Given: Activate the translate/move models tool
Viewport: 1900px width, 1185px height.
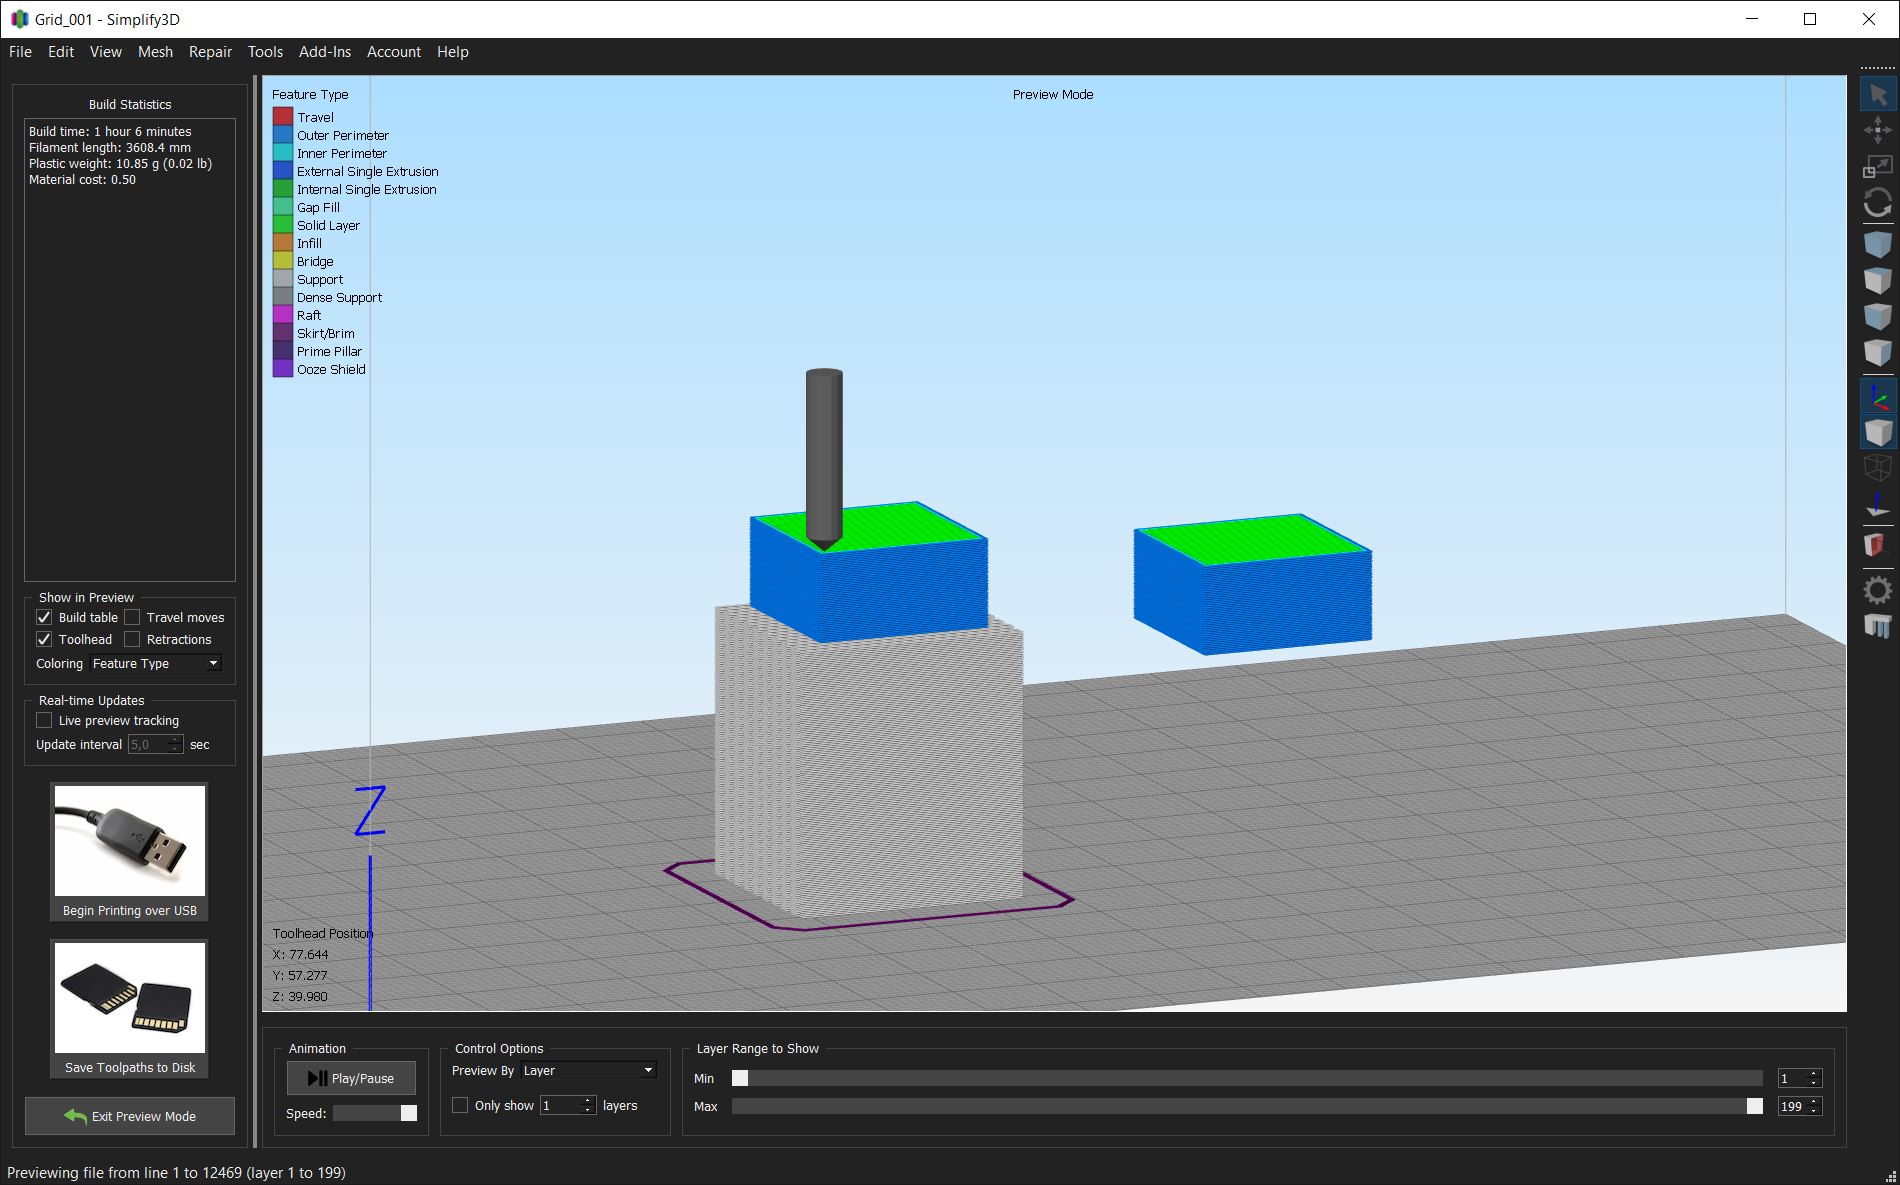Looking at the screenshot, I should point(1877,130).
